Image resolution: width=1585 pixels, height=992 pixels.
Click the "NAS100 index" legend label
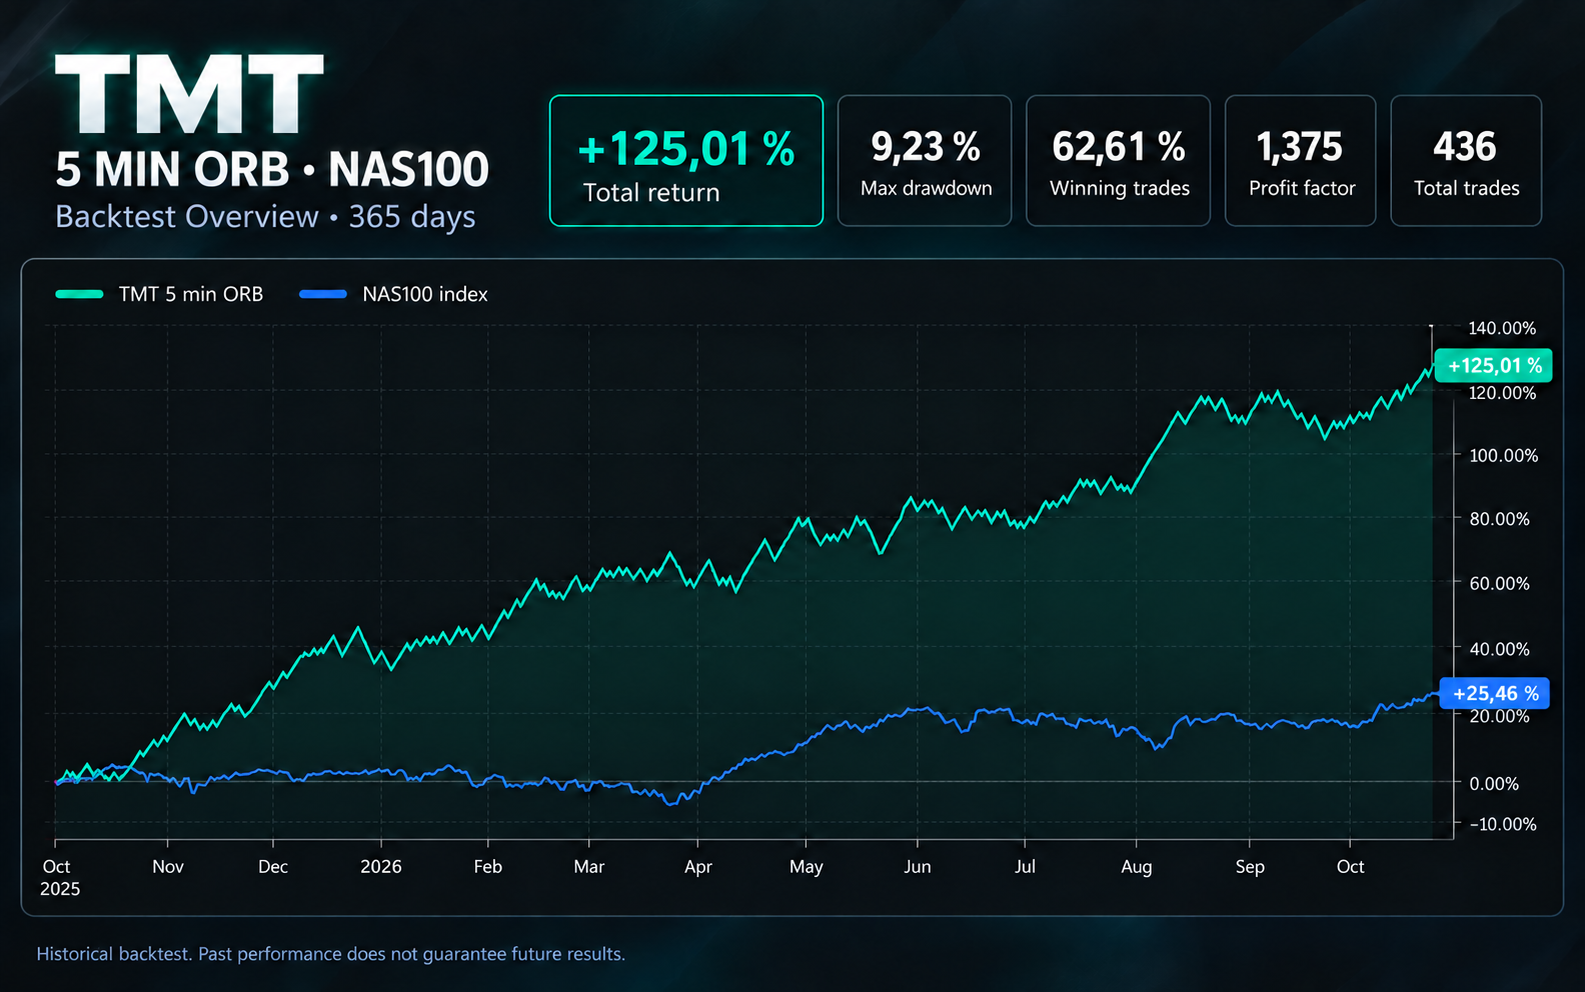click(425, 294)
